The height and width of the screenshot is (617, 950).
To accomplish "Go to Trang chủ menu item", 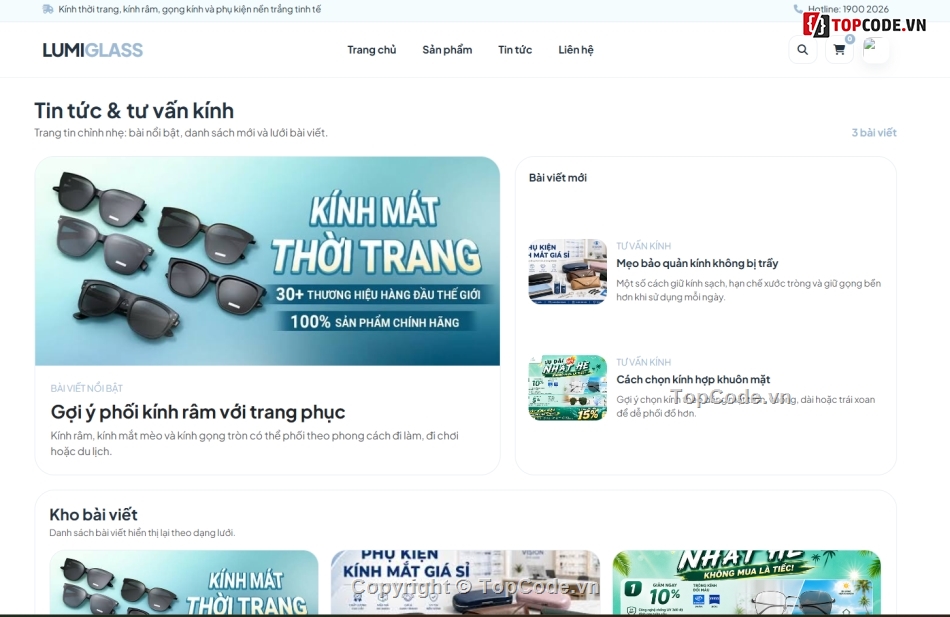I will pyautogui.click(x=371, y=50).
